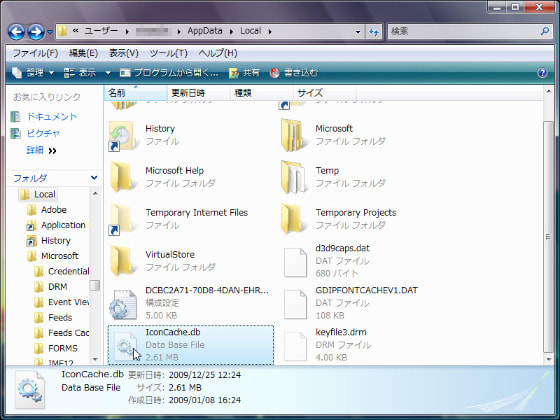Screen dimensions: 560x420
Task: Click the search magnifier icon
Action: pyautogui.click(x=545, y=31)
